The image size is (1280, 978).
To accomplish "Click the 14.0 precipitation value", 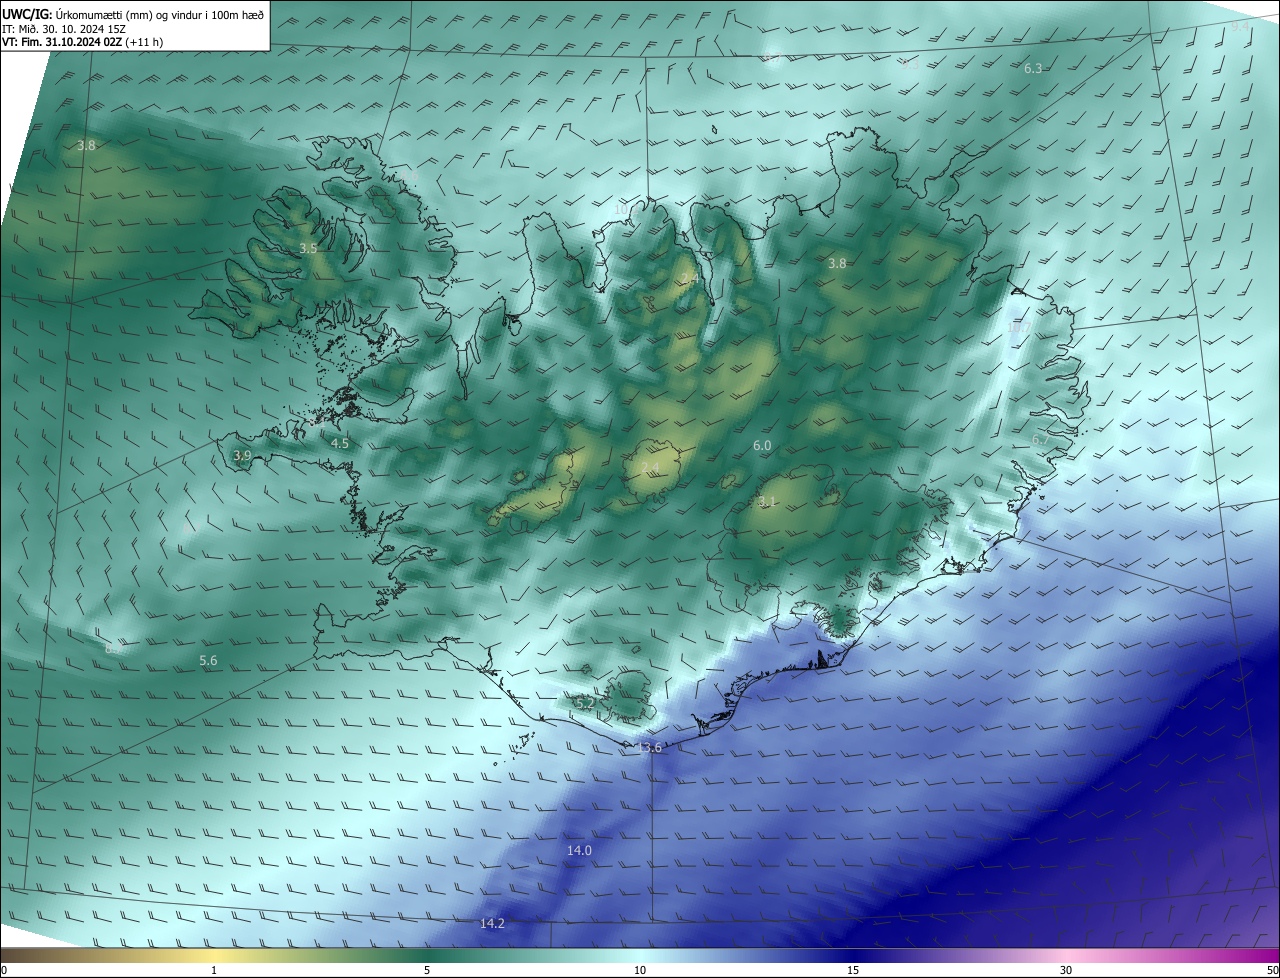I will click(x=579, y=850).
